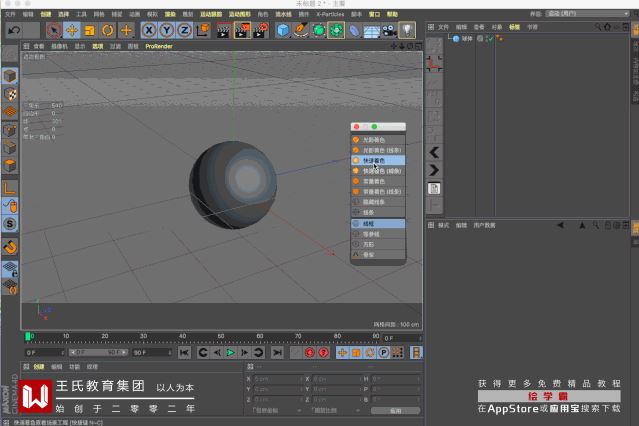639x426 pixels.
Task: Toggle the X axis lock
Action: tap(149, 30)
